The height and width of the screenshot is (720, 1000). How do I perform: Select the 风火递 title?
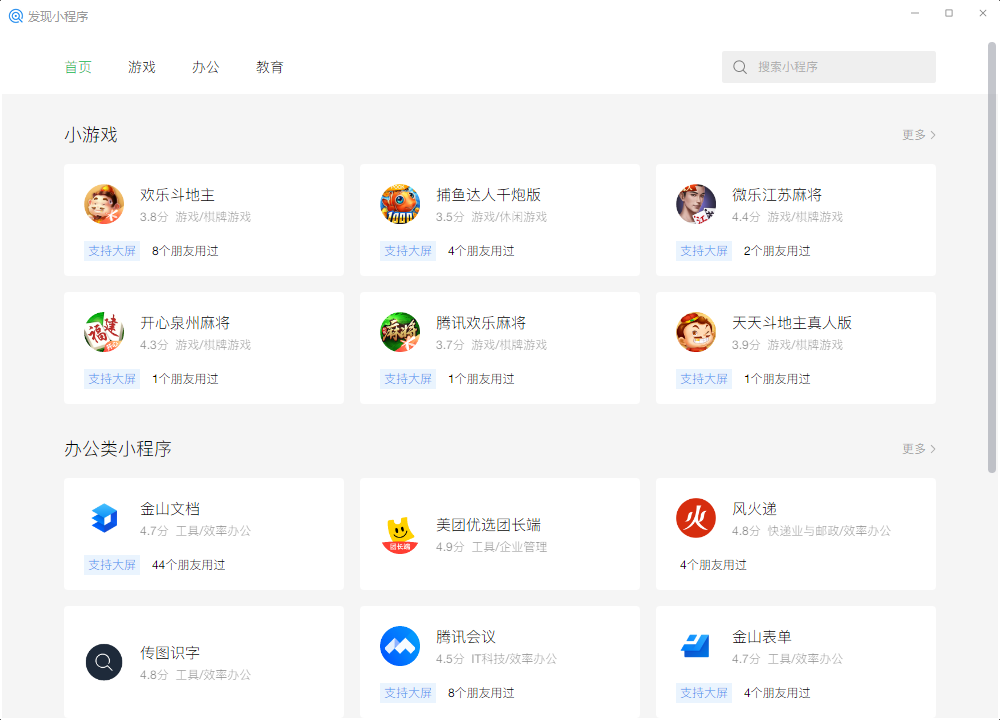754,509
